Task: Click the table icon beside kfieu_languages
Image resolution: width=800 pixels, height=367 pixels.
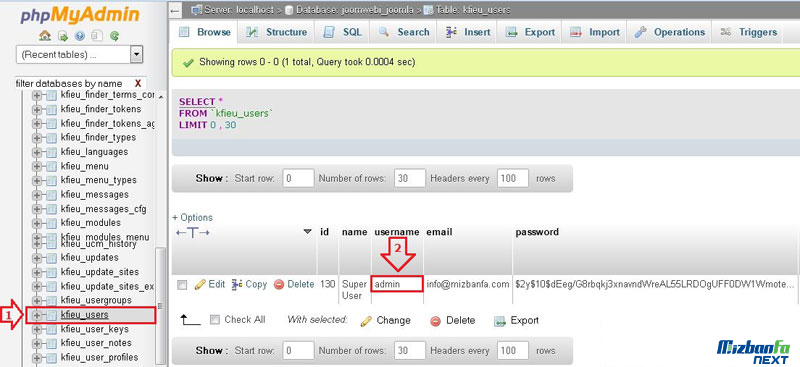Action: point(52,152)
